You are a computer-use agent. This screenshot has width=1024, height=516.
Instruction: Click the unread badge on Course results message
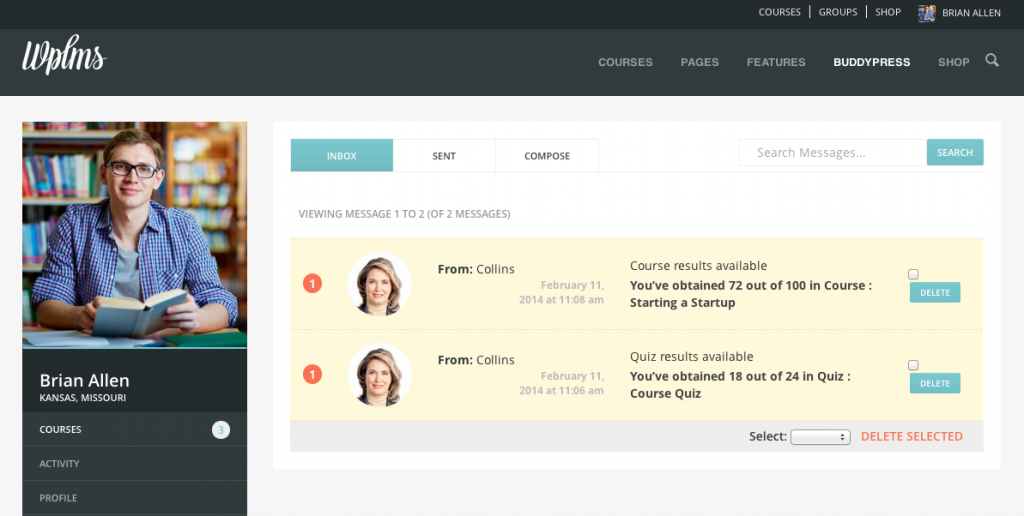tap(312, 284)
